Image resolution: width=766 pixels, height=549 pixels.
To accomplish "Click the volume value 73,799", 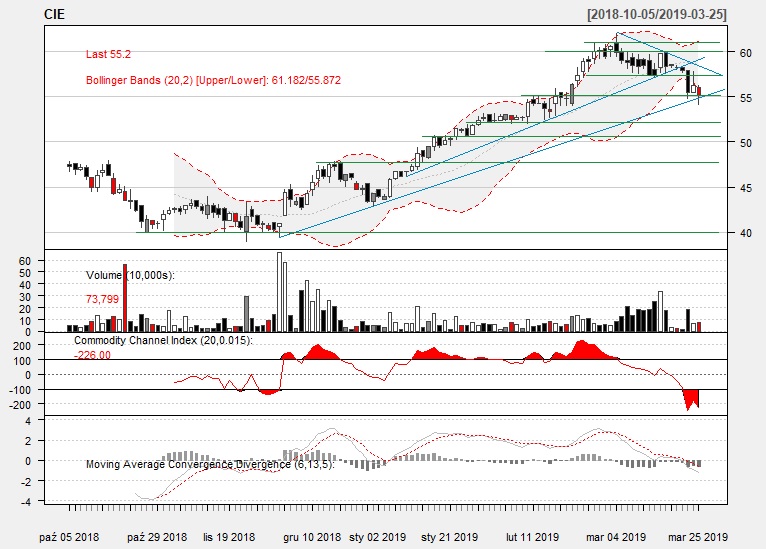I will [x=102, y=299].
